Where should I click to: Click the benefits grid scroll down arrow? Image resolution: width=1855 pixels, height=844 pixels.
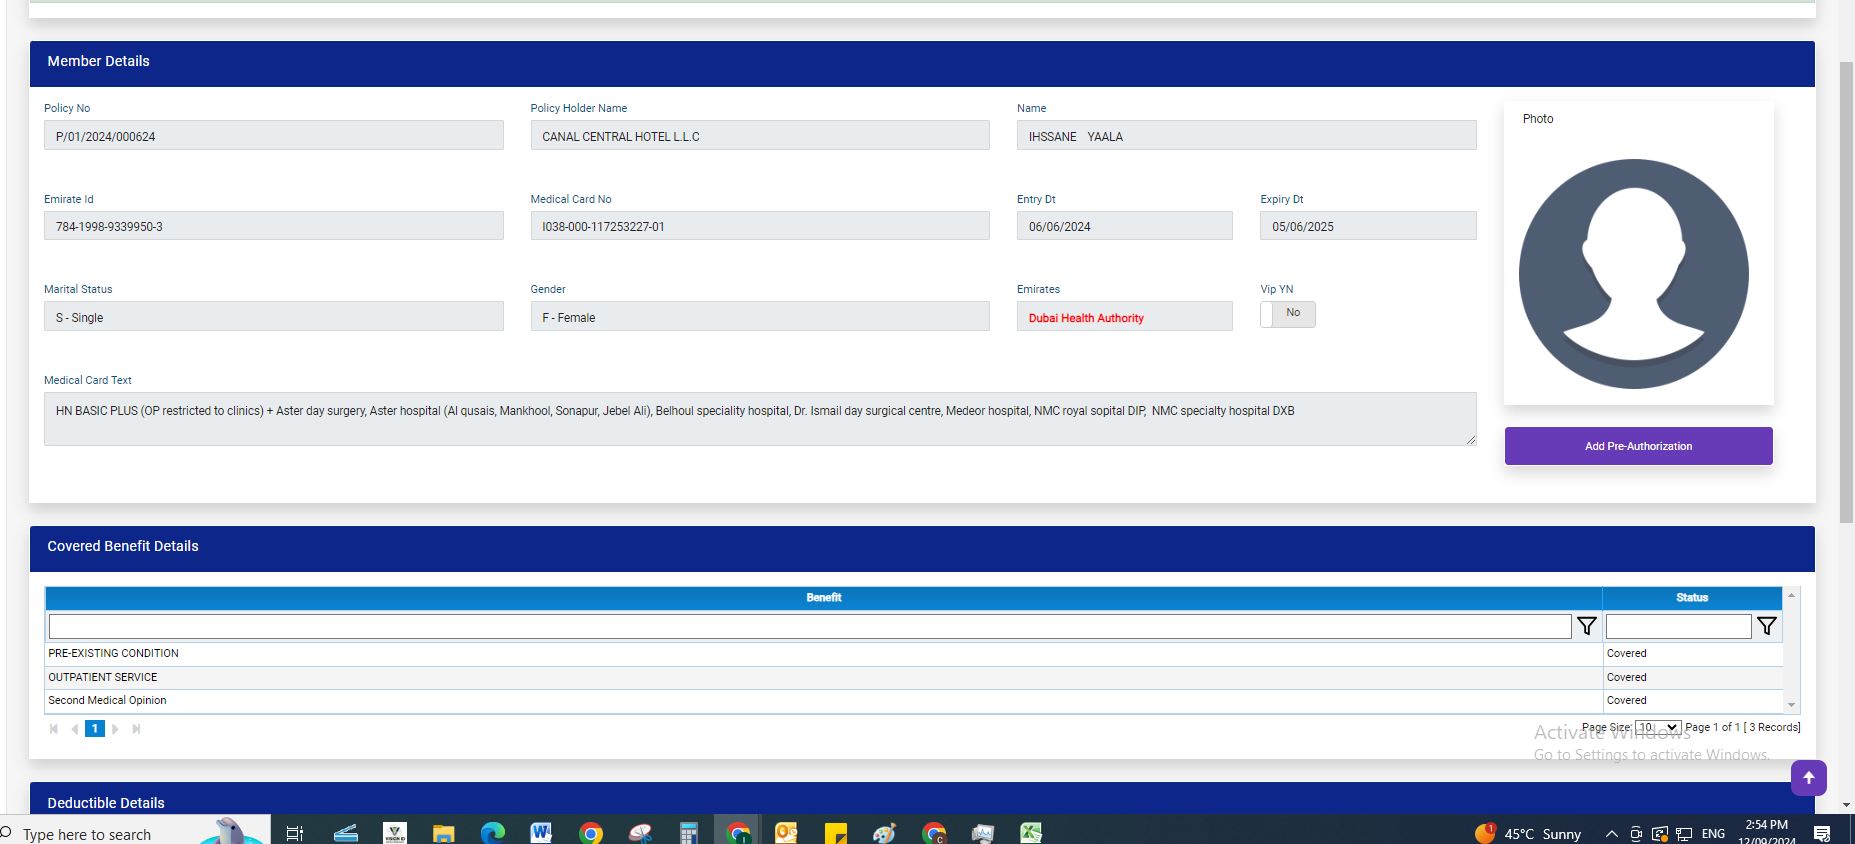pos(1791,705)
